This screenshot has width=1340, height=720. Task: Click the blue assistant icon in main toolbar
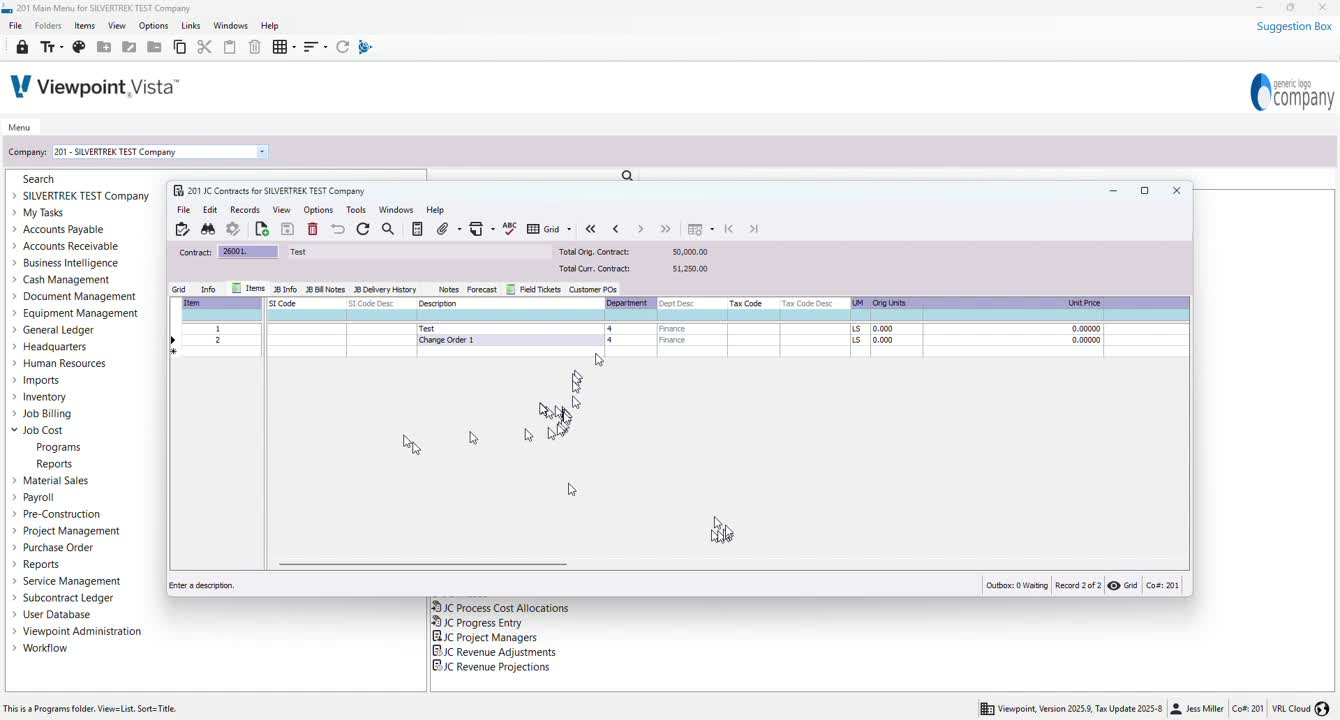365,47
